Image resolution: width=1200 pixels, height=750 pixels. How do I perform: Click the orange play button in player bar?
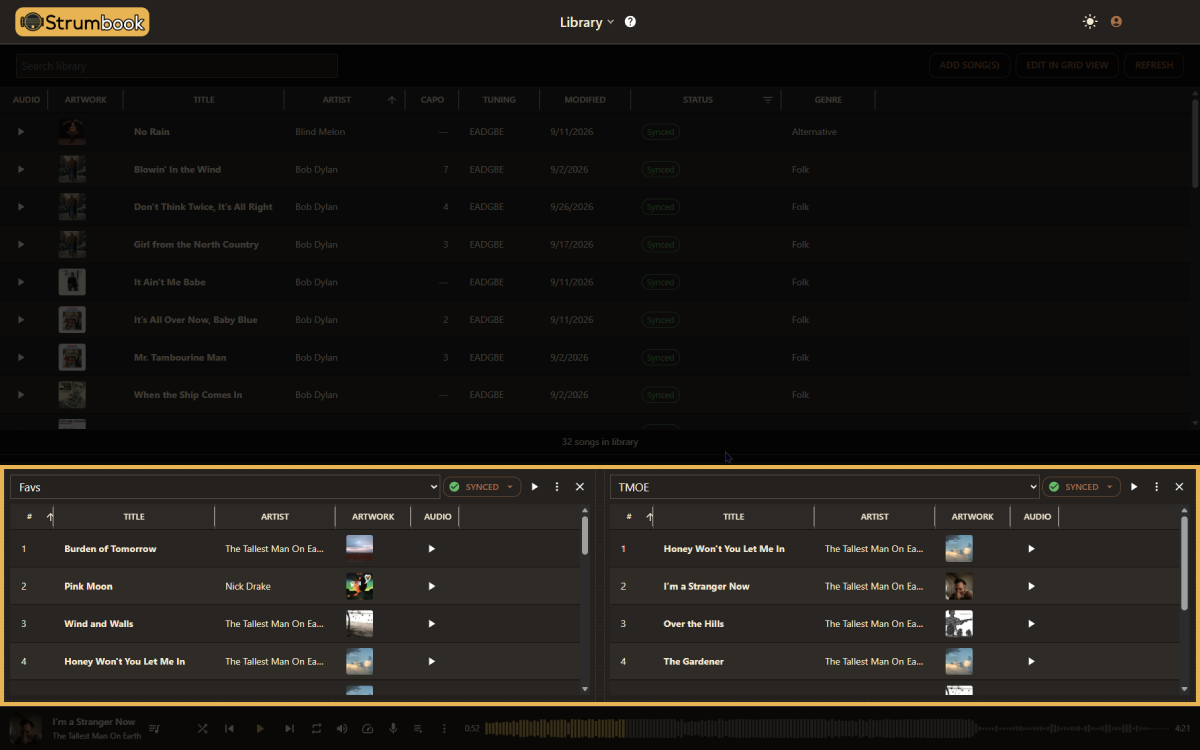point(260,729)
